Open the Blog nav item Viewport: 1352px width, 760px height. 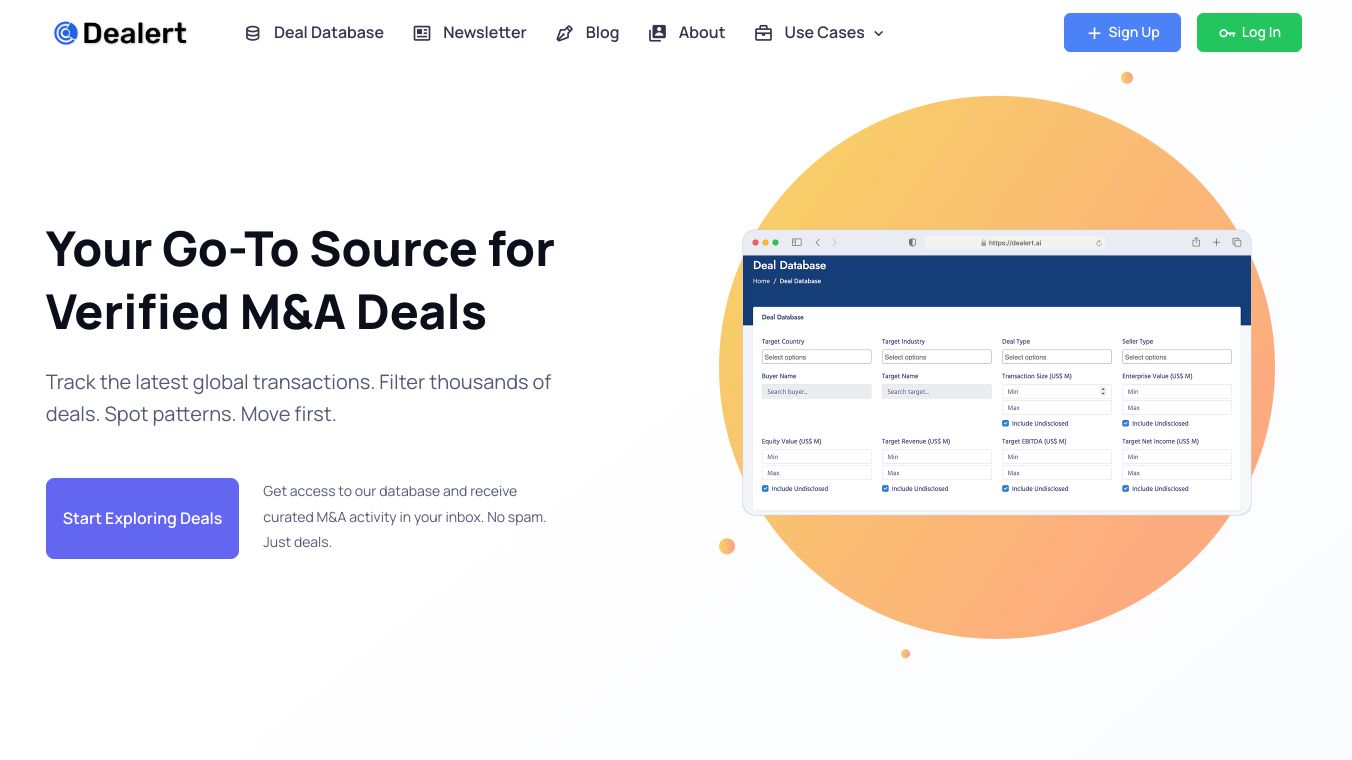[x=588, y=33]
